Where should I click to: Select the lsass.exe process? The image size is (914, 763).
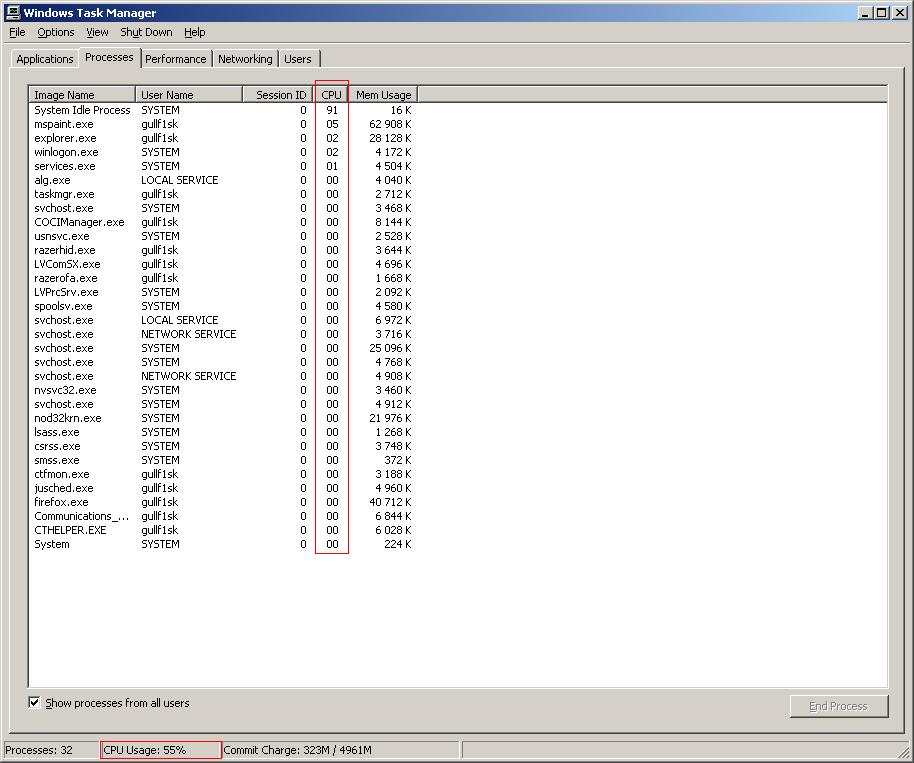click(x=223, y=432)
